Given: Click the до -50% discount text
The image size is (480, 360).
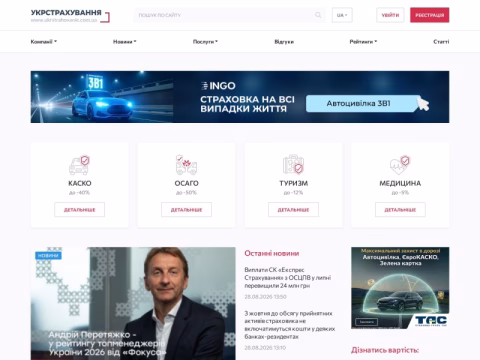Looking at the screenshot, I should point(186,193).
